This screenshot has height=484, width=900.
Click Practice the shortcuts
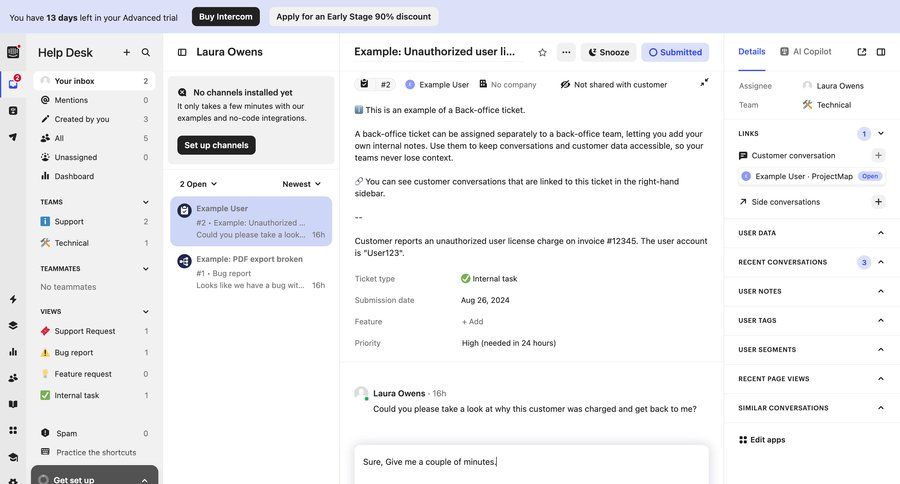pos(94,452)
